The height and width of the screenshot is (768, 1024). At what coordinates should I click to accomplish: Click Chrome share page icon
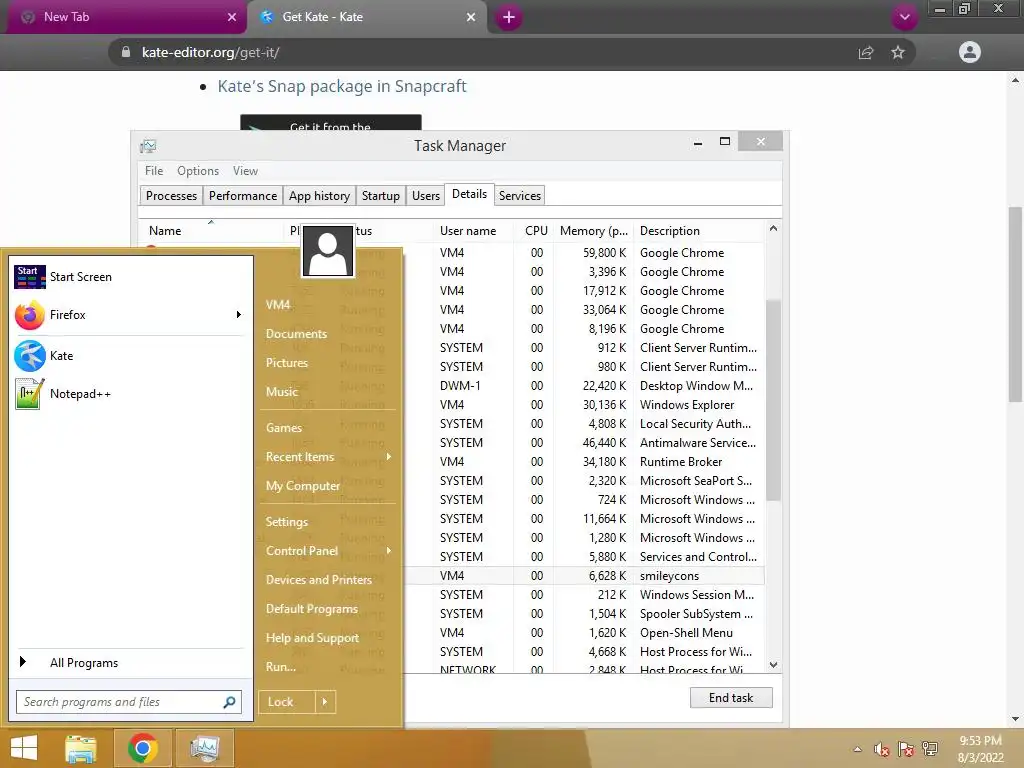point(866,53)
